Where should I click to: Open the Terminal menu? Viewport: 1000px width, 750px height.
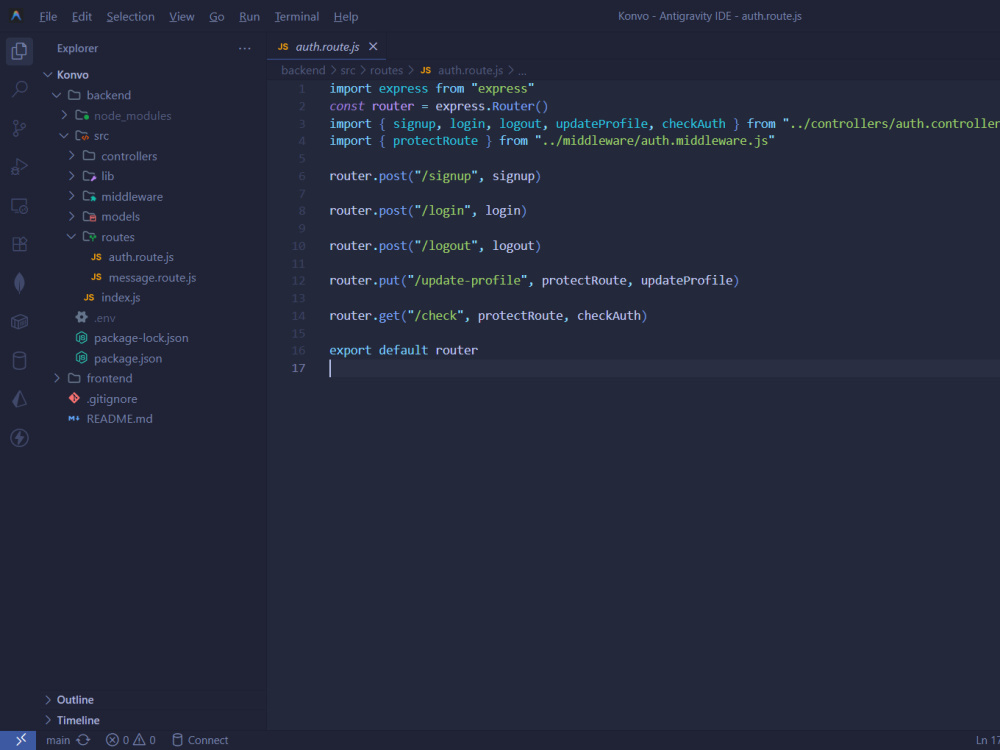297,17
